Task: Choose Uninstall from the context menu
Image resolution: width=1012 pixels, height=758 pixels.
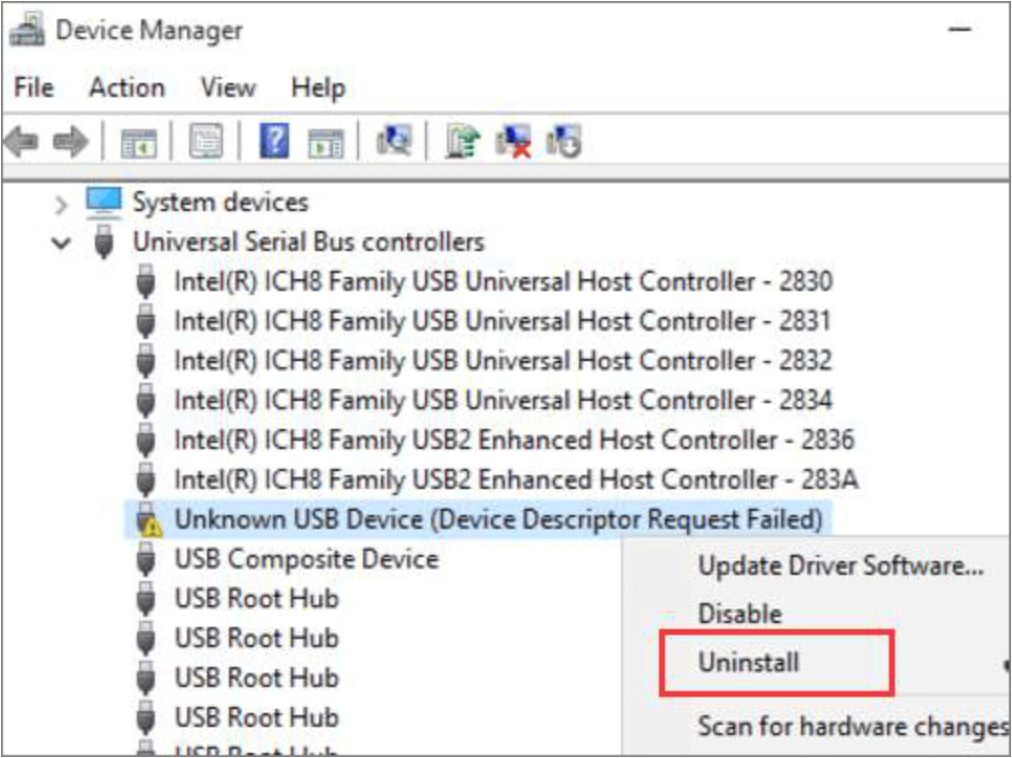Action: coord(748,662)
